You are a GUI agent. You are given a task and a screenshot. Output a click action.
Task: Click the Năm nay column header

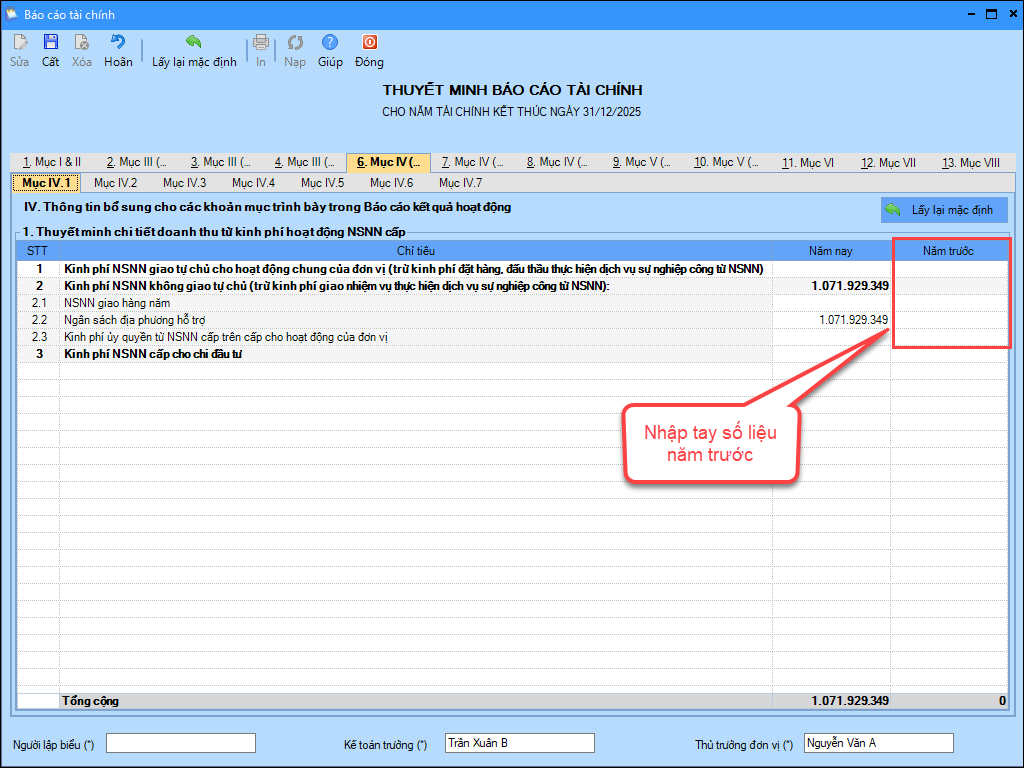pyautogui.click(x=831, y=250)
